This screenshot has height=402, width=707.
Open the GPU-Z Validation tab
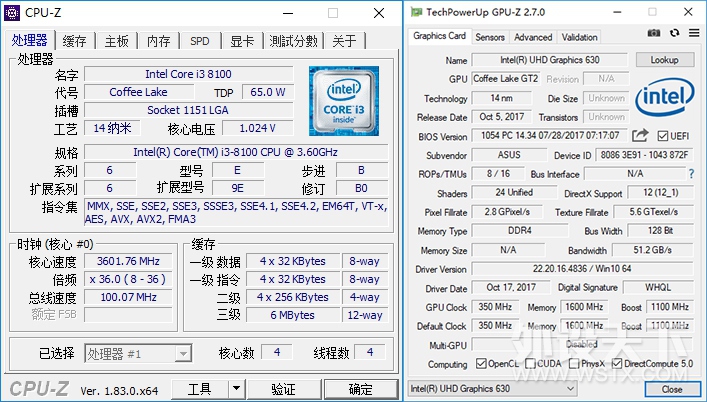click(x=579, y=37)
